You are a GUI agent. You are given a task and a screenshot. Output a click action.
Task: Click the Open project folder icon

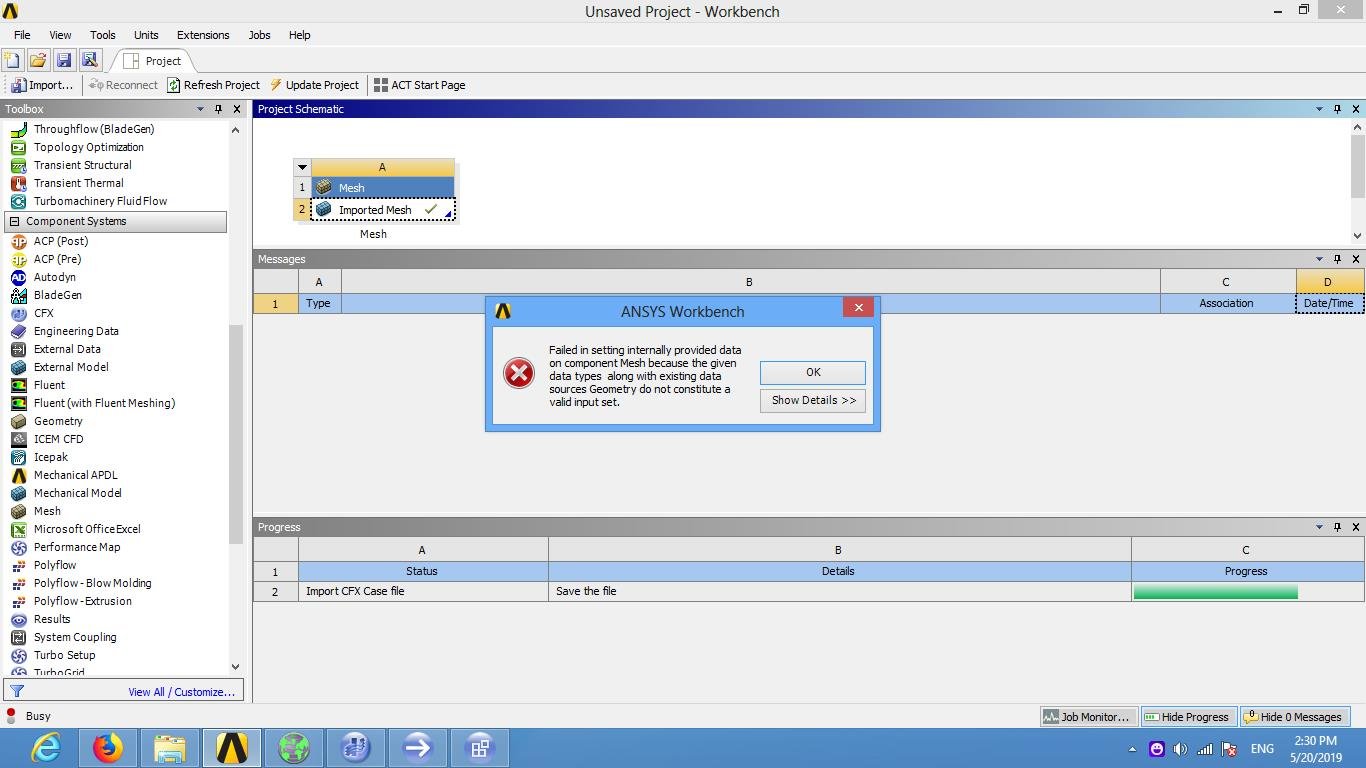[38, 61]
